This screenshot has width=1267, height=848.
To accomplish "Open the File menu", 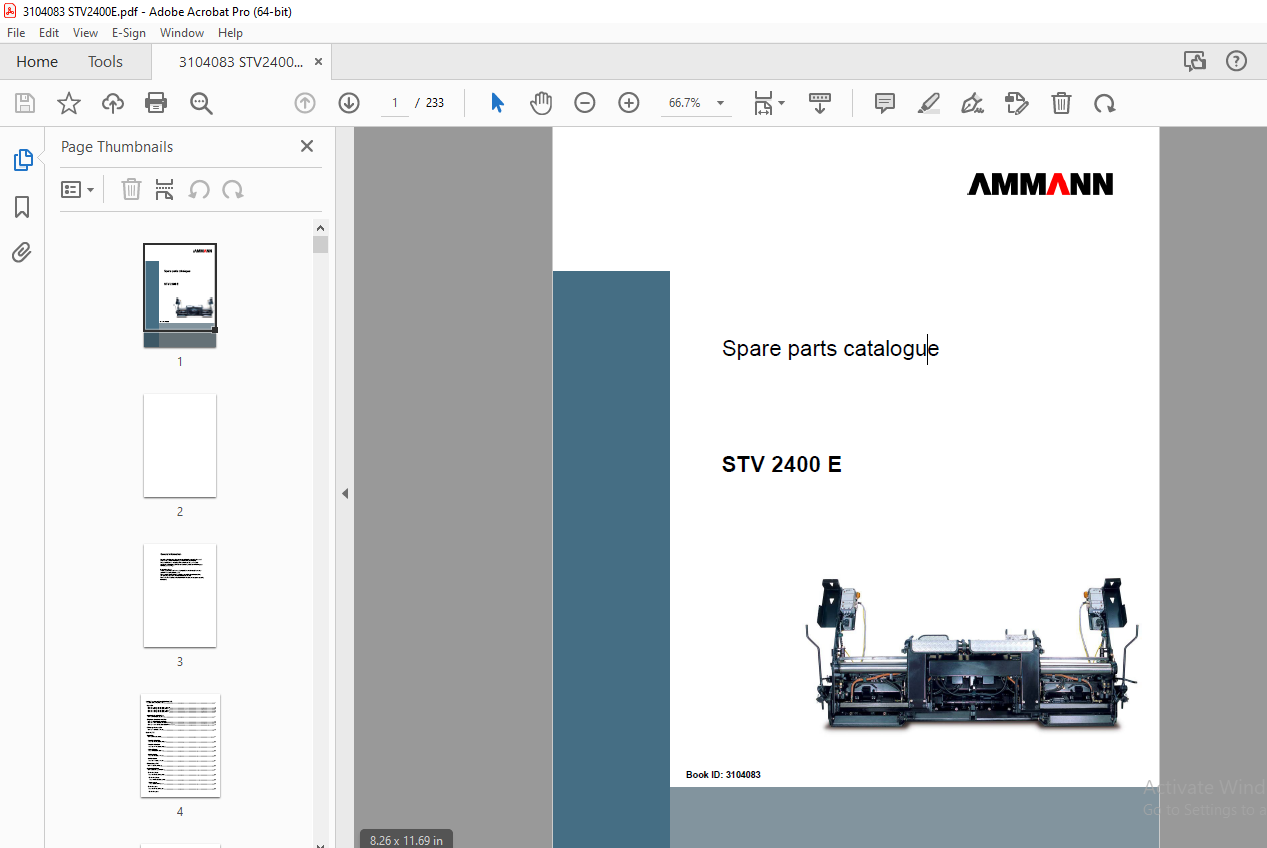I will pyautogui.click(x=16, y=33).
